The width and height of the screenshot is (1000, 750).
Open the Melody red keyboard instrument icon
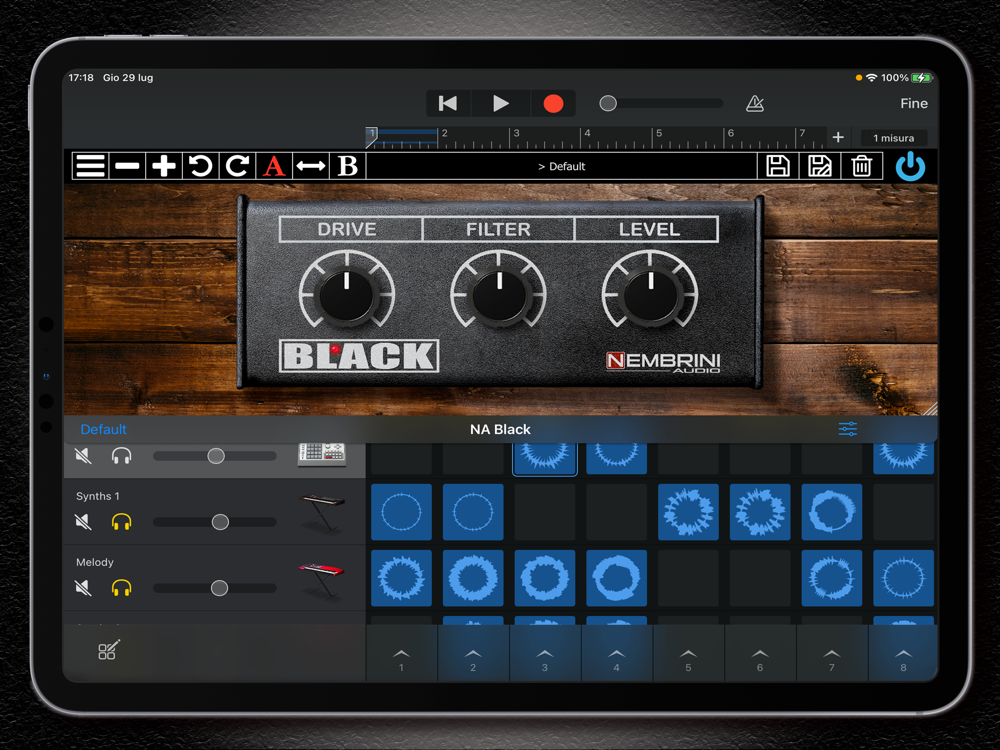coord(322,579)
